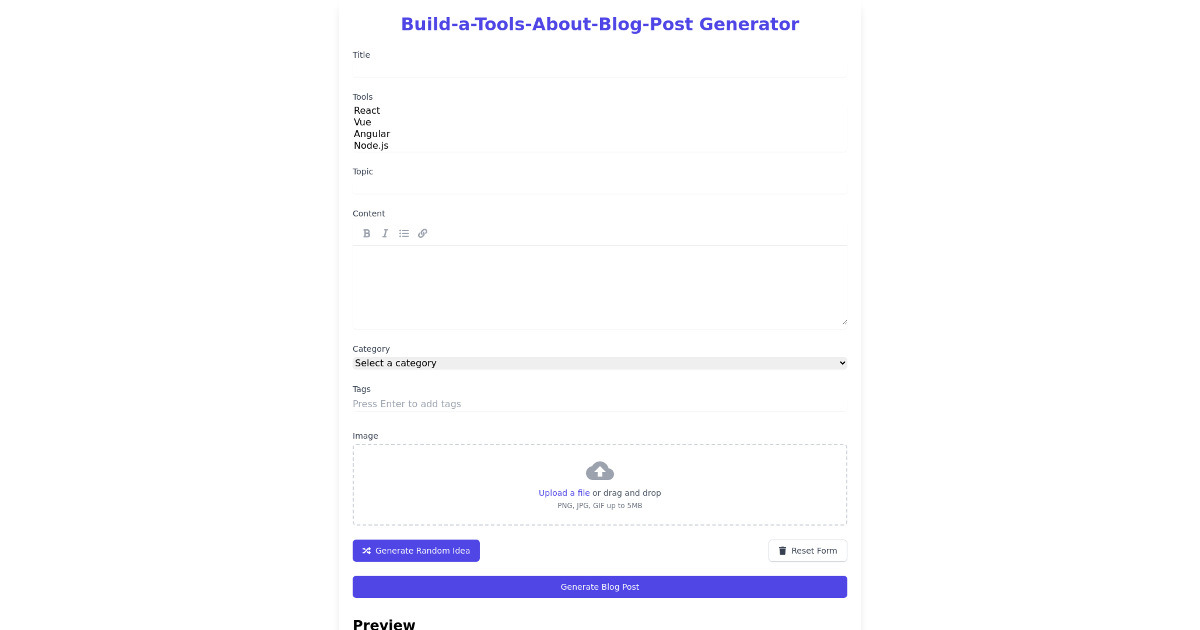1200x630 pixels.
Task: Click the trash icon inside Reset Form
Action: (783, 550)
